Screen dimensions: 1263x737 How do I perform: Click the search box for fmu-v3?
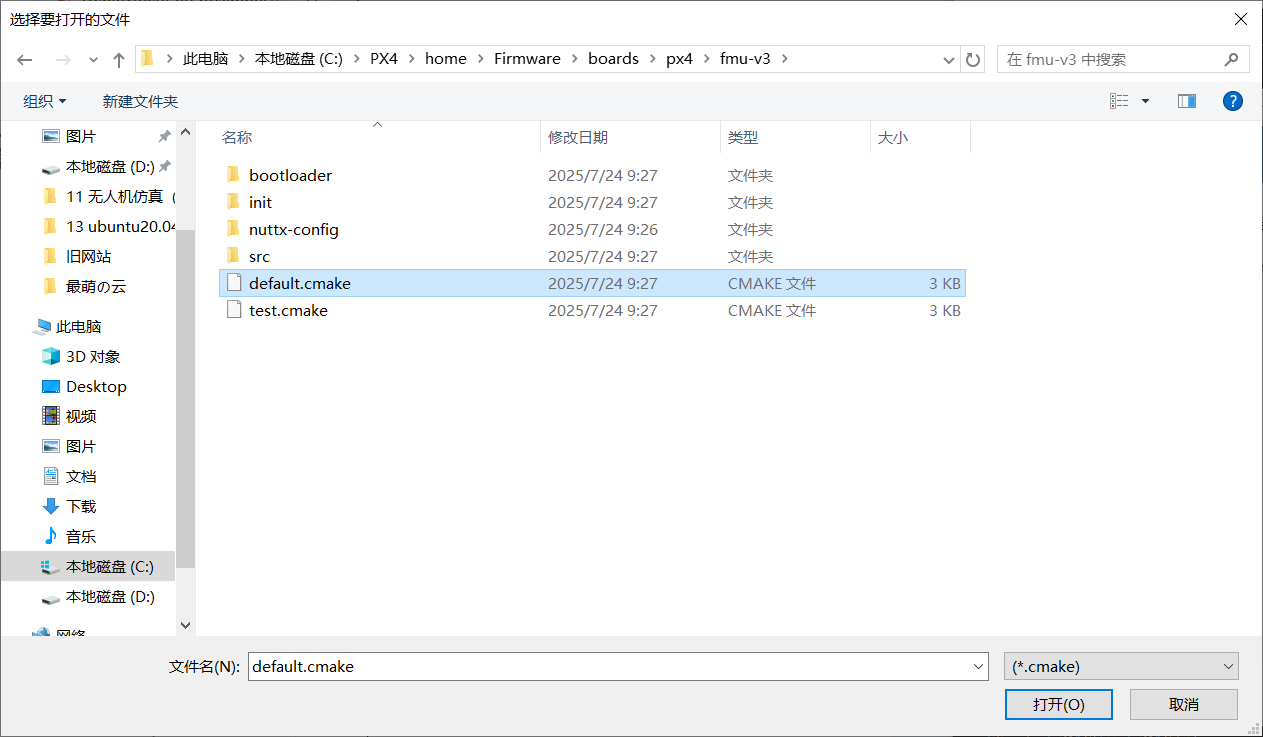coord(1110,59)
